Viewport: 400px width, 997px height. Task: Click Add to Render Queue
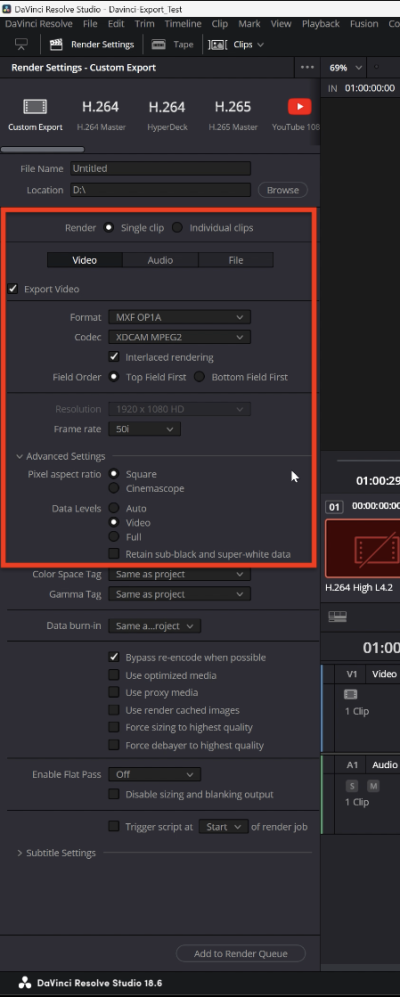(x=240, y=953)
